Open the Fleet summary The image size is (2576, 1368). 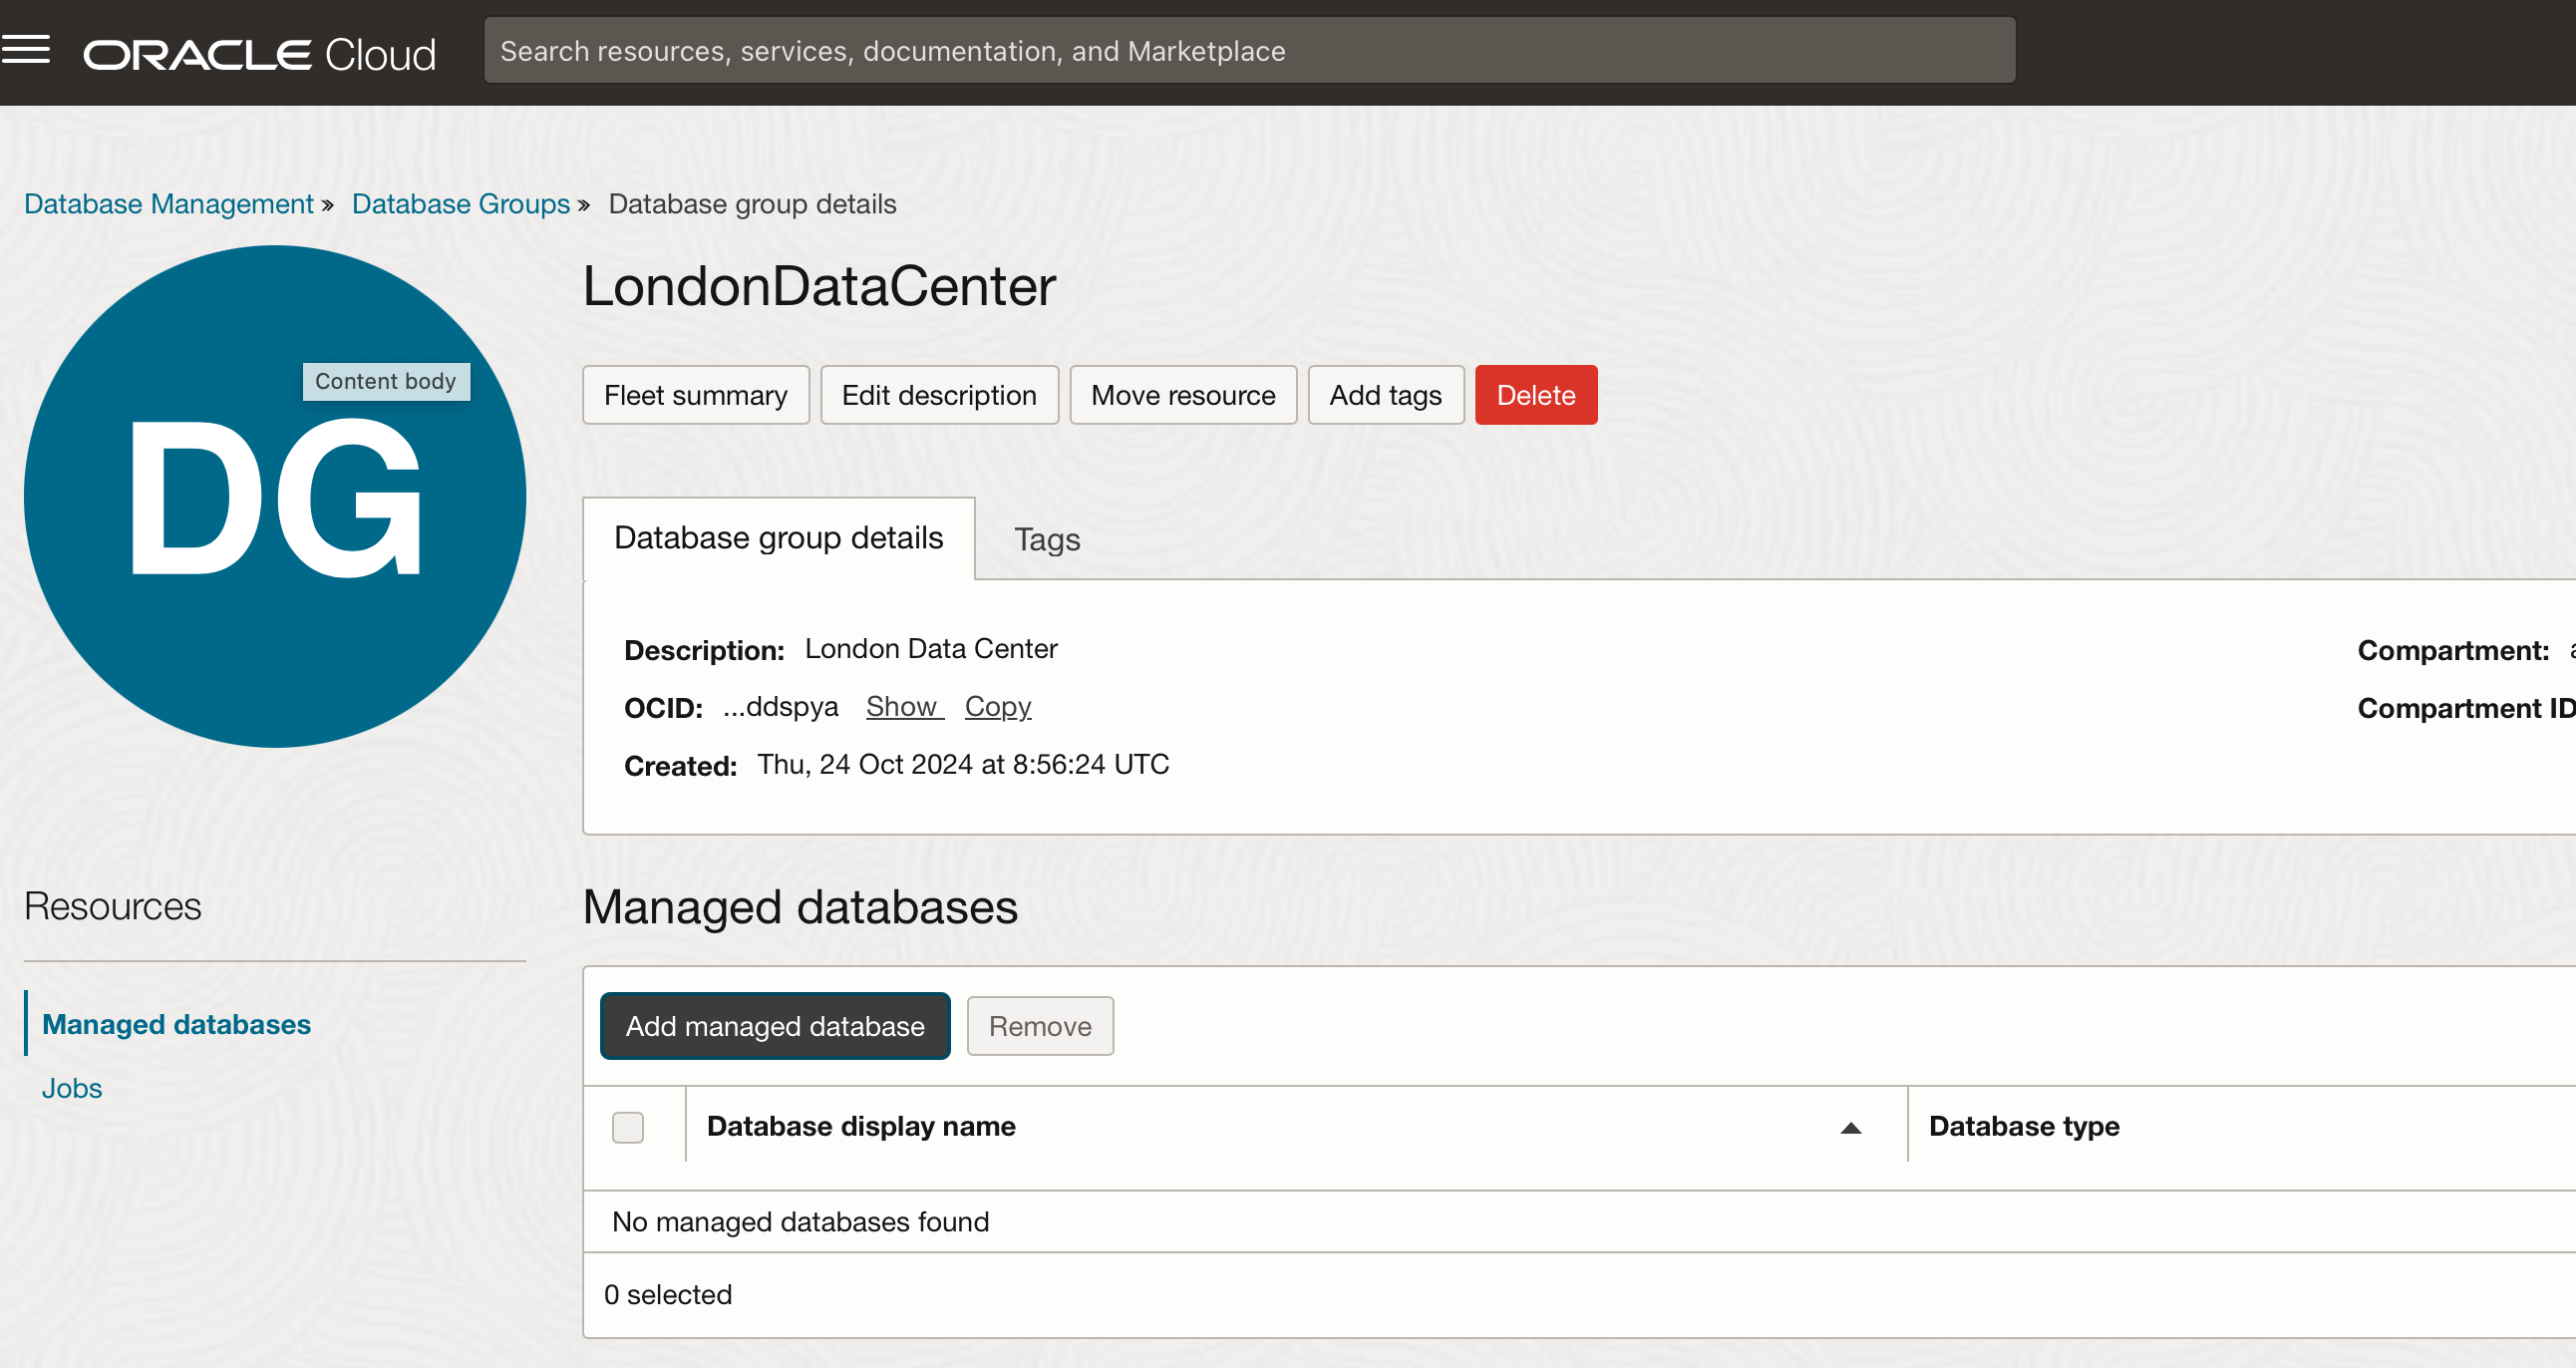tap(695, 395)
